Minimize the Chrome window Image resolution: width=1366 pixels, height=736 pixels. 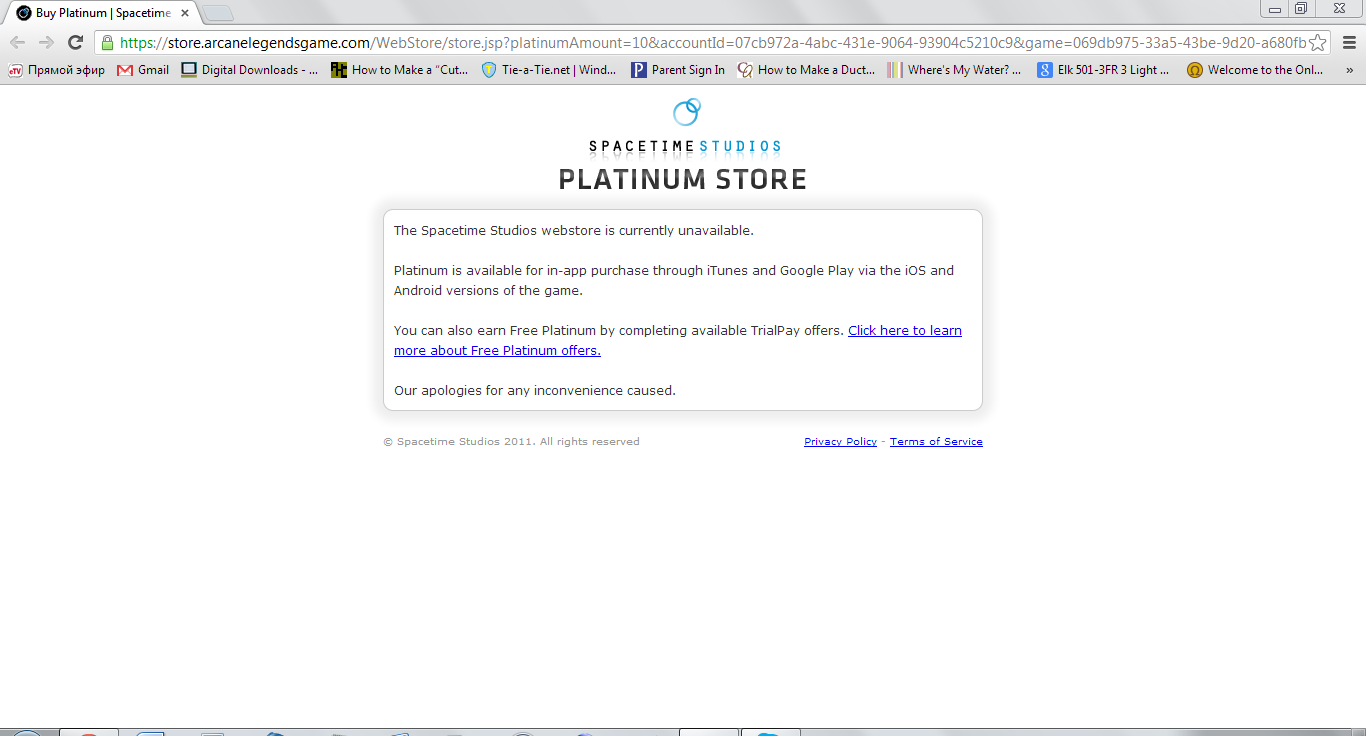(x=1275, y=9)
